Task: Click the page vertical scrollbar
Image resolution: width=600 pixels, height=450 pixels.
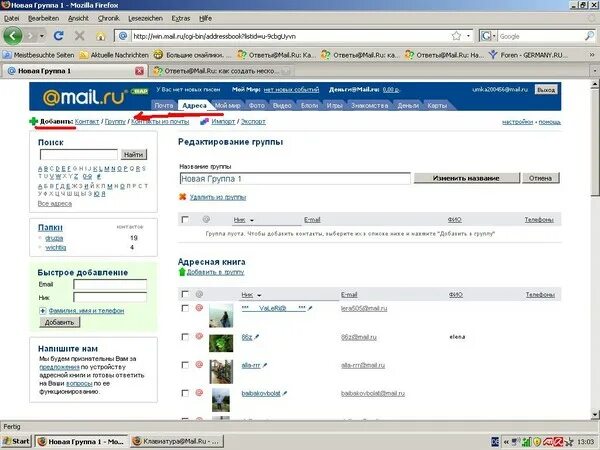Action: point(595,249)
